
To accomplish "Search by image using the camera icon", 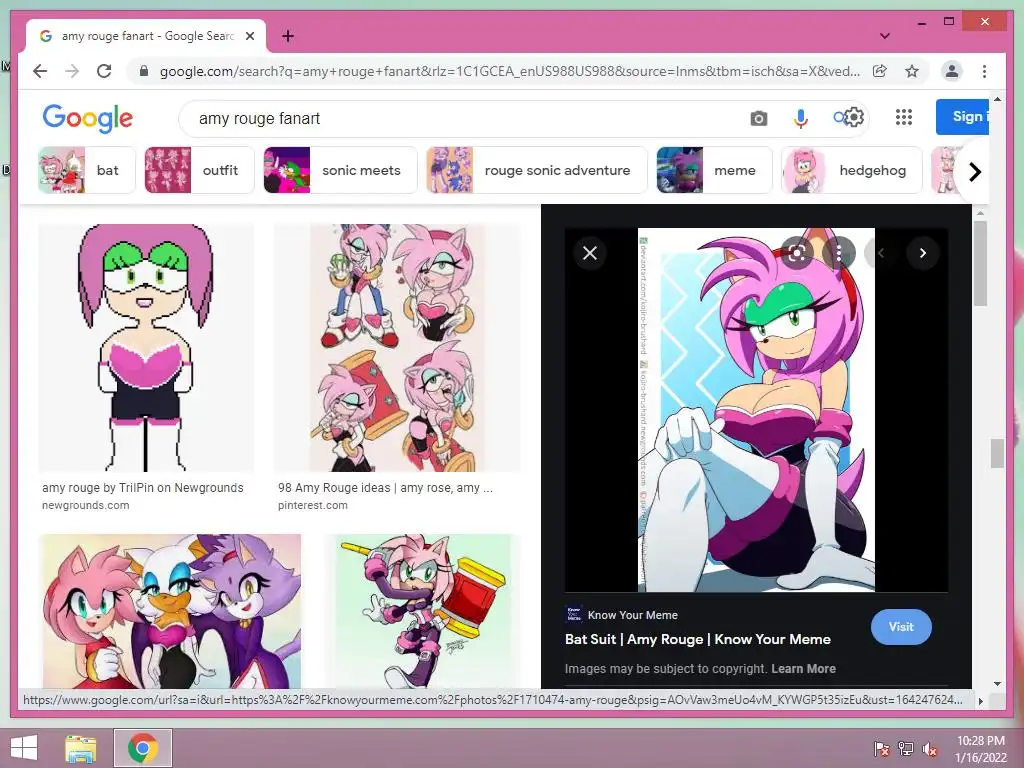I will [759, 118].
